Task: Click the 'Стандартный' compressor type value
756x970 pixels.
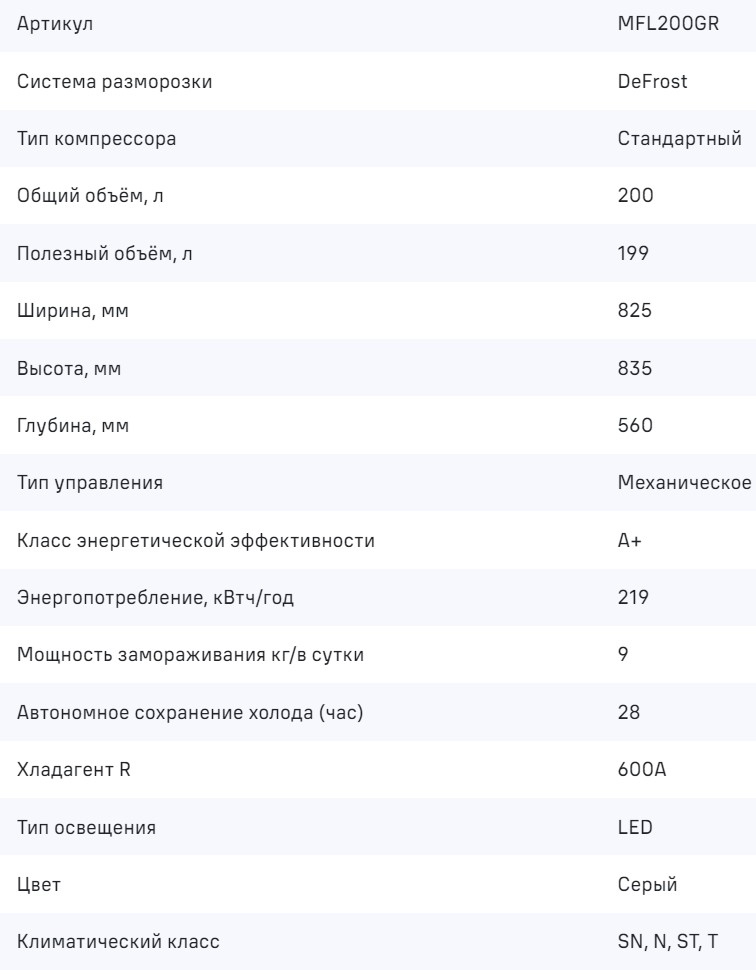Action: click(x=680, y=138)
